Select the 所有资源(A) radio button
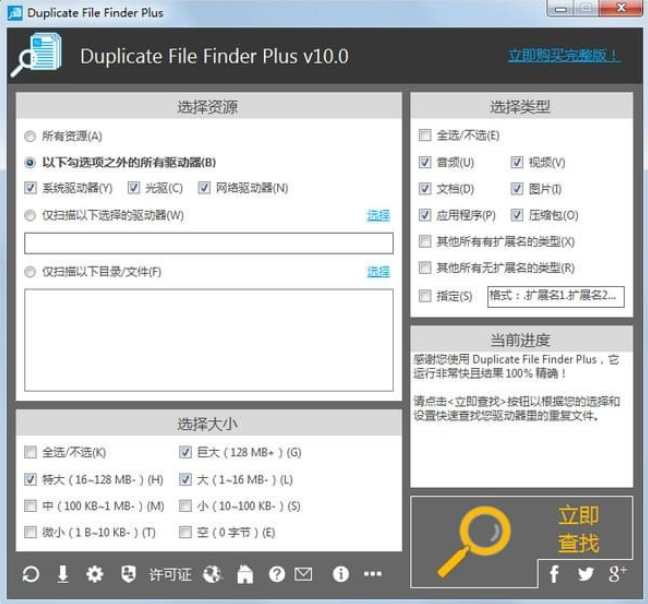 (30, 136)
